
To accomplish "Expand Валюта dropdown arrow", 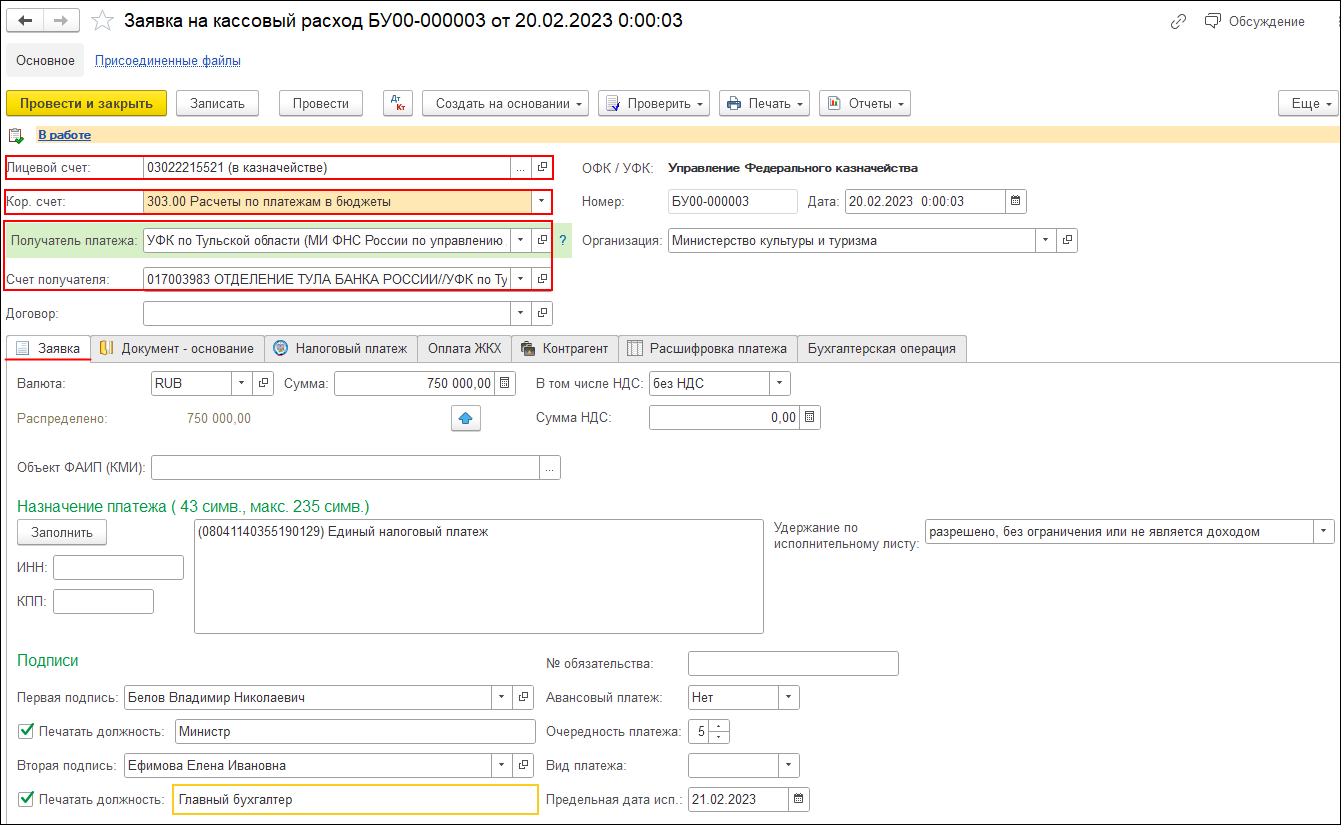I will [x=243, y=383].
